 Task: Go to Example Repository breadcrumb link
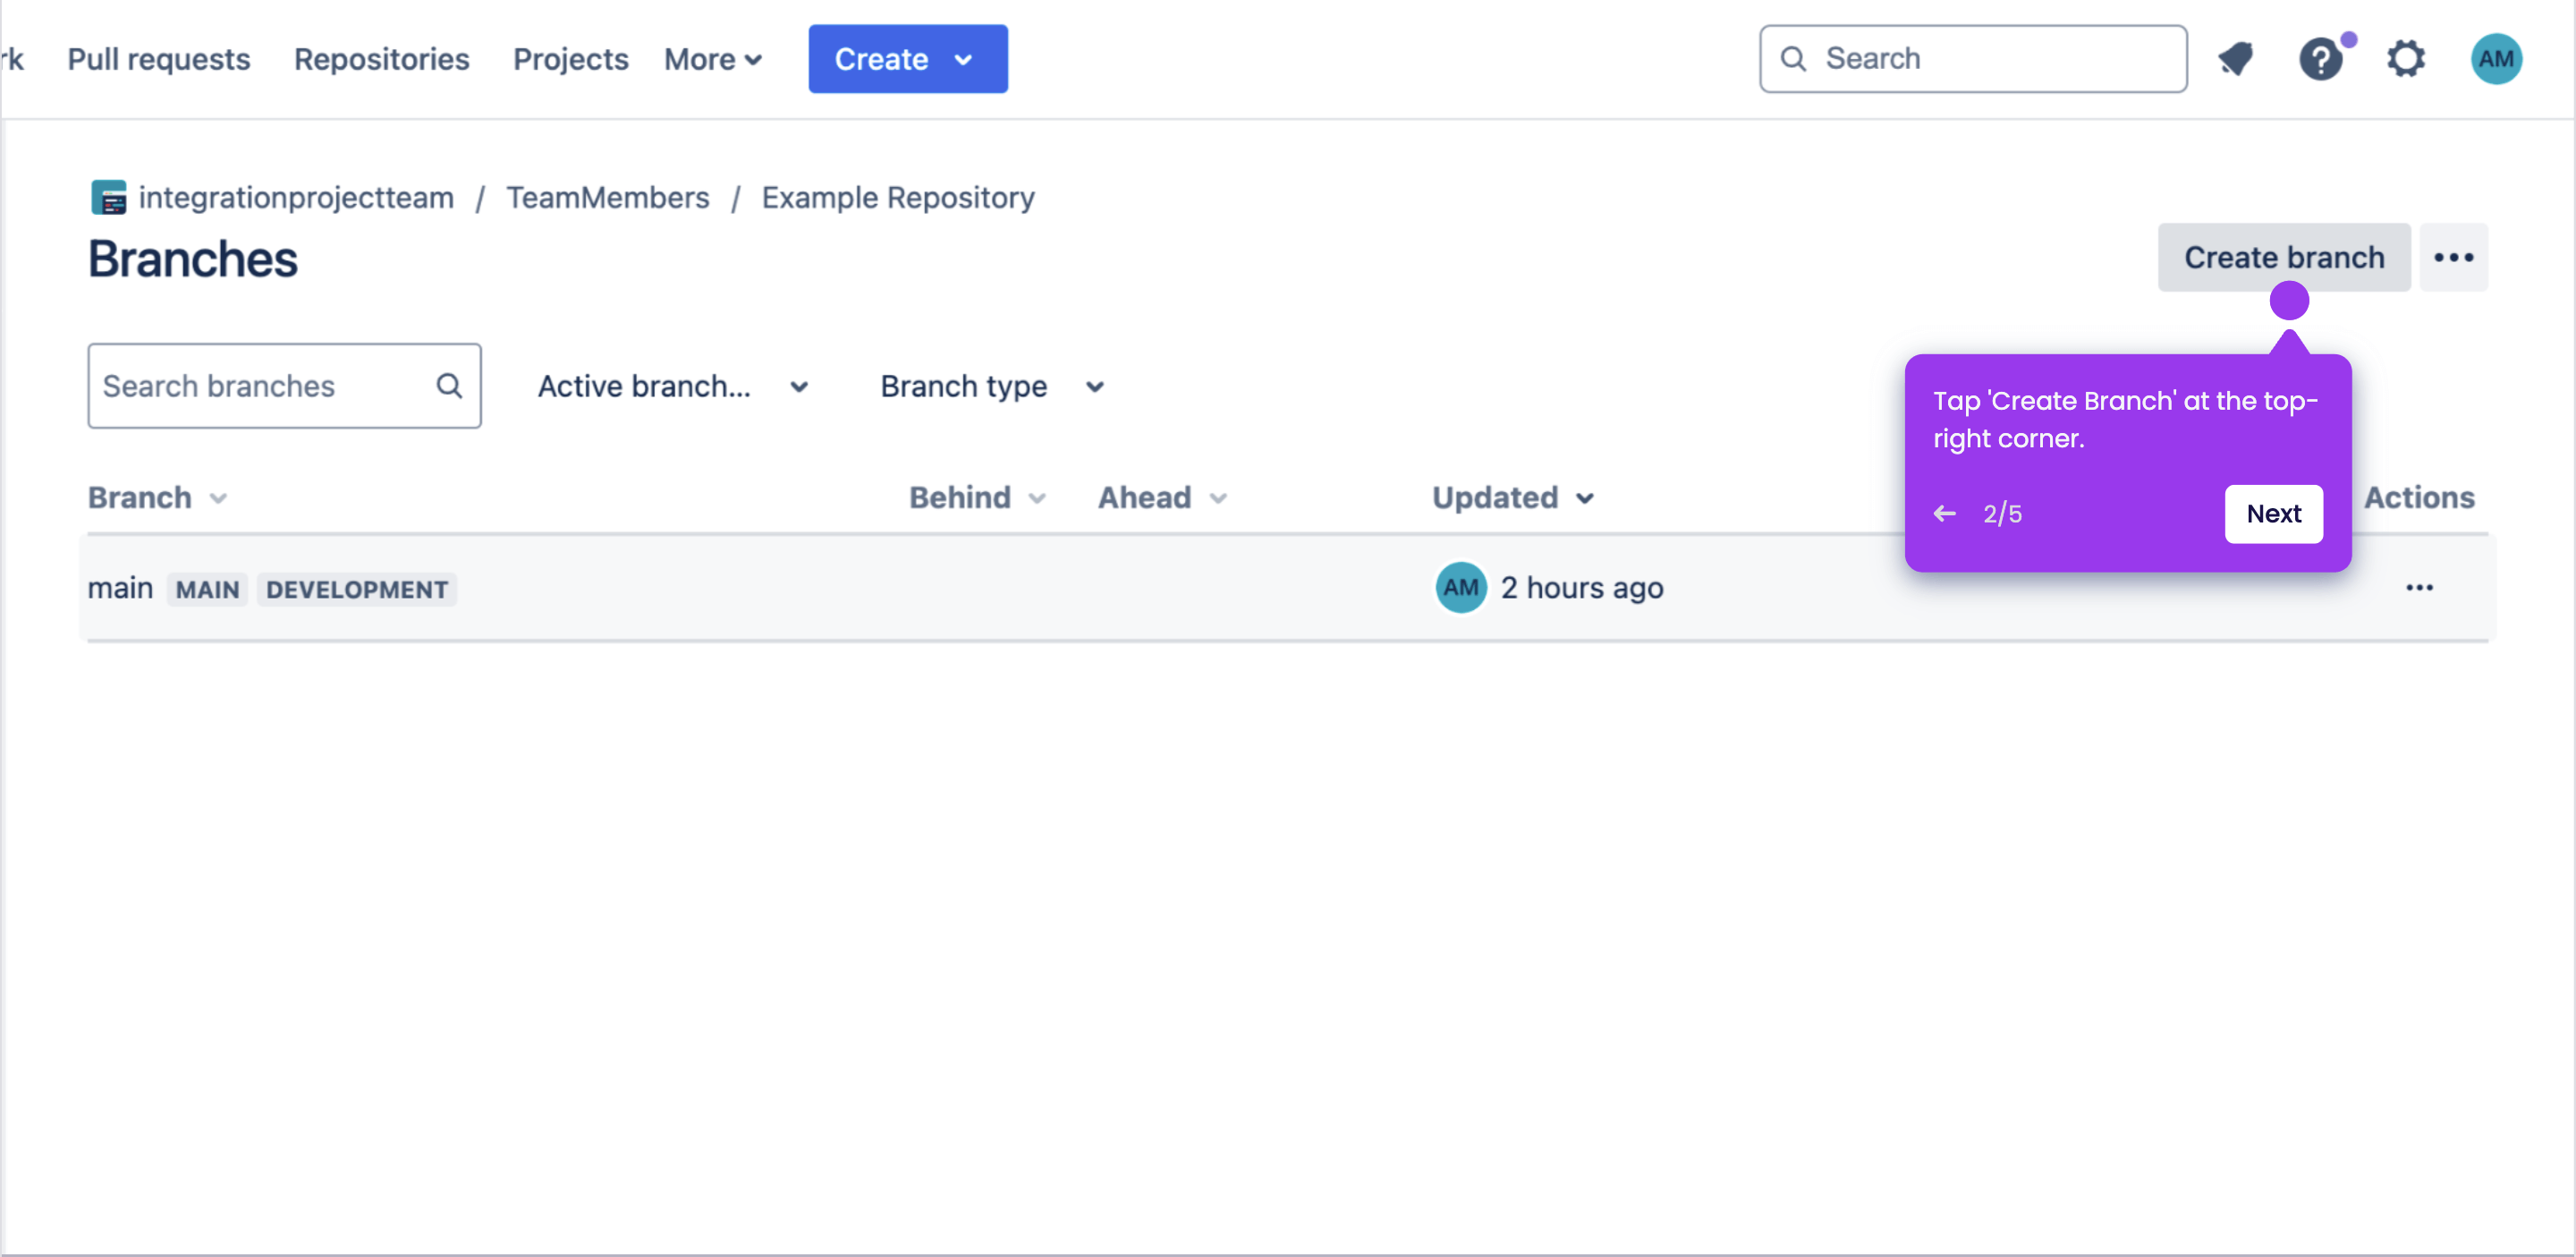coord(897,198)
